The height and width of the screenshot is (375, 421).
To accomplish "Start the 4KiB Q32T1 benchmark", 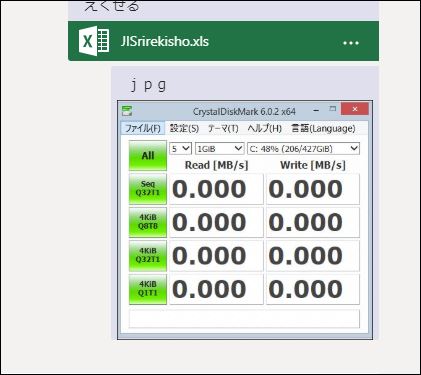I will (x=148, y=255).
